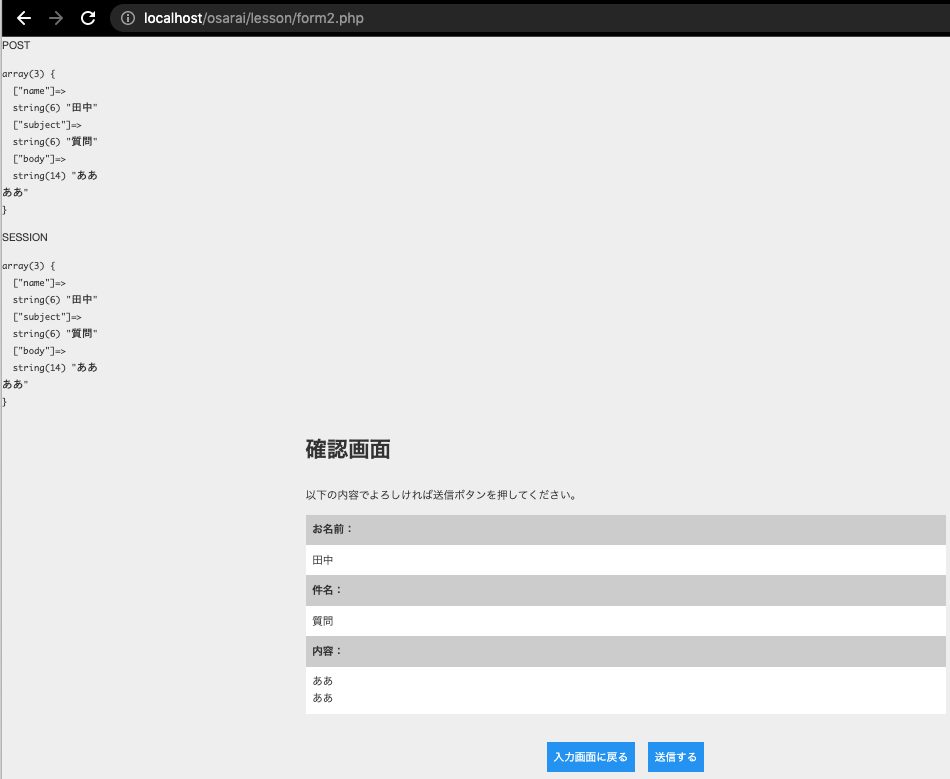Image resolution: width=950 pixels, height=779 pixels.
Task: Click the browser back arrow icon
Action: pos(23,17)
